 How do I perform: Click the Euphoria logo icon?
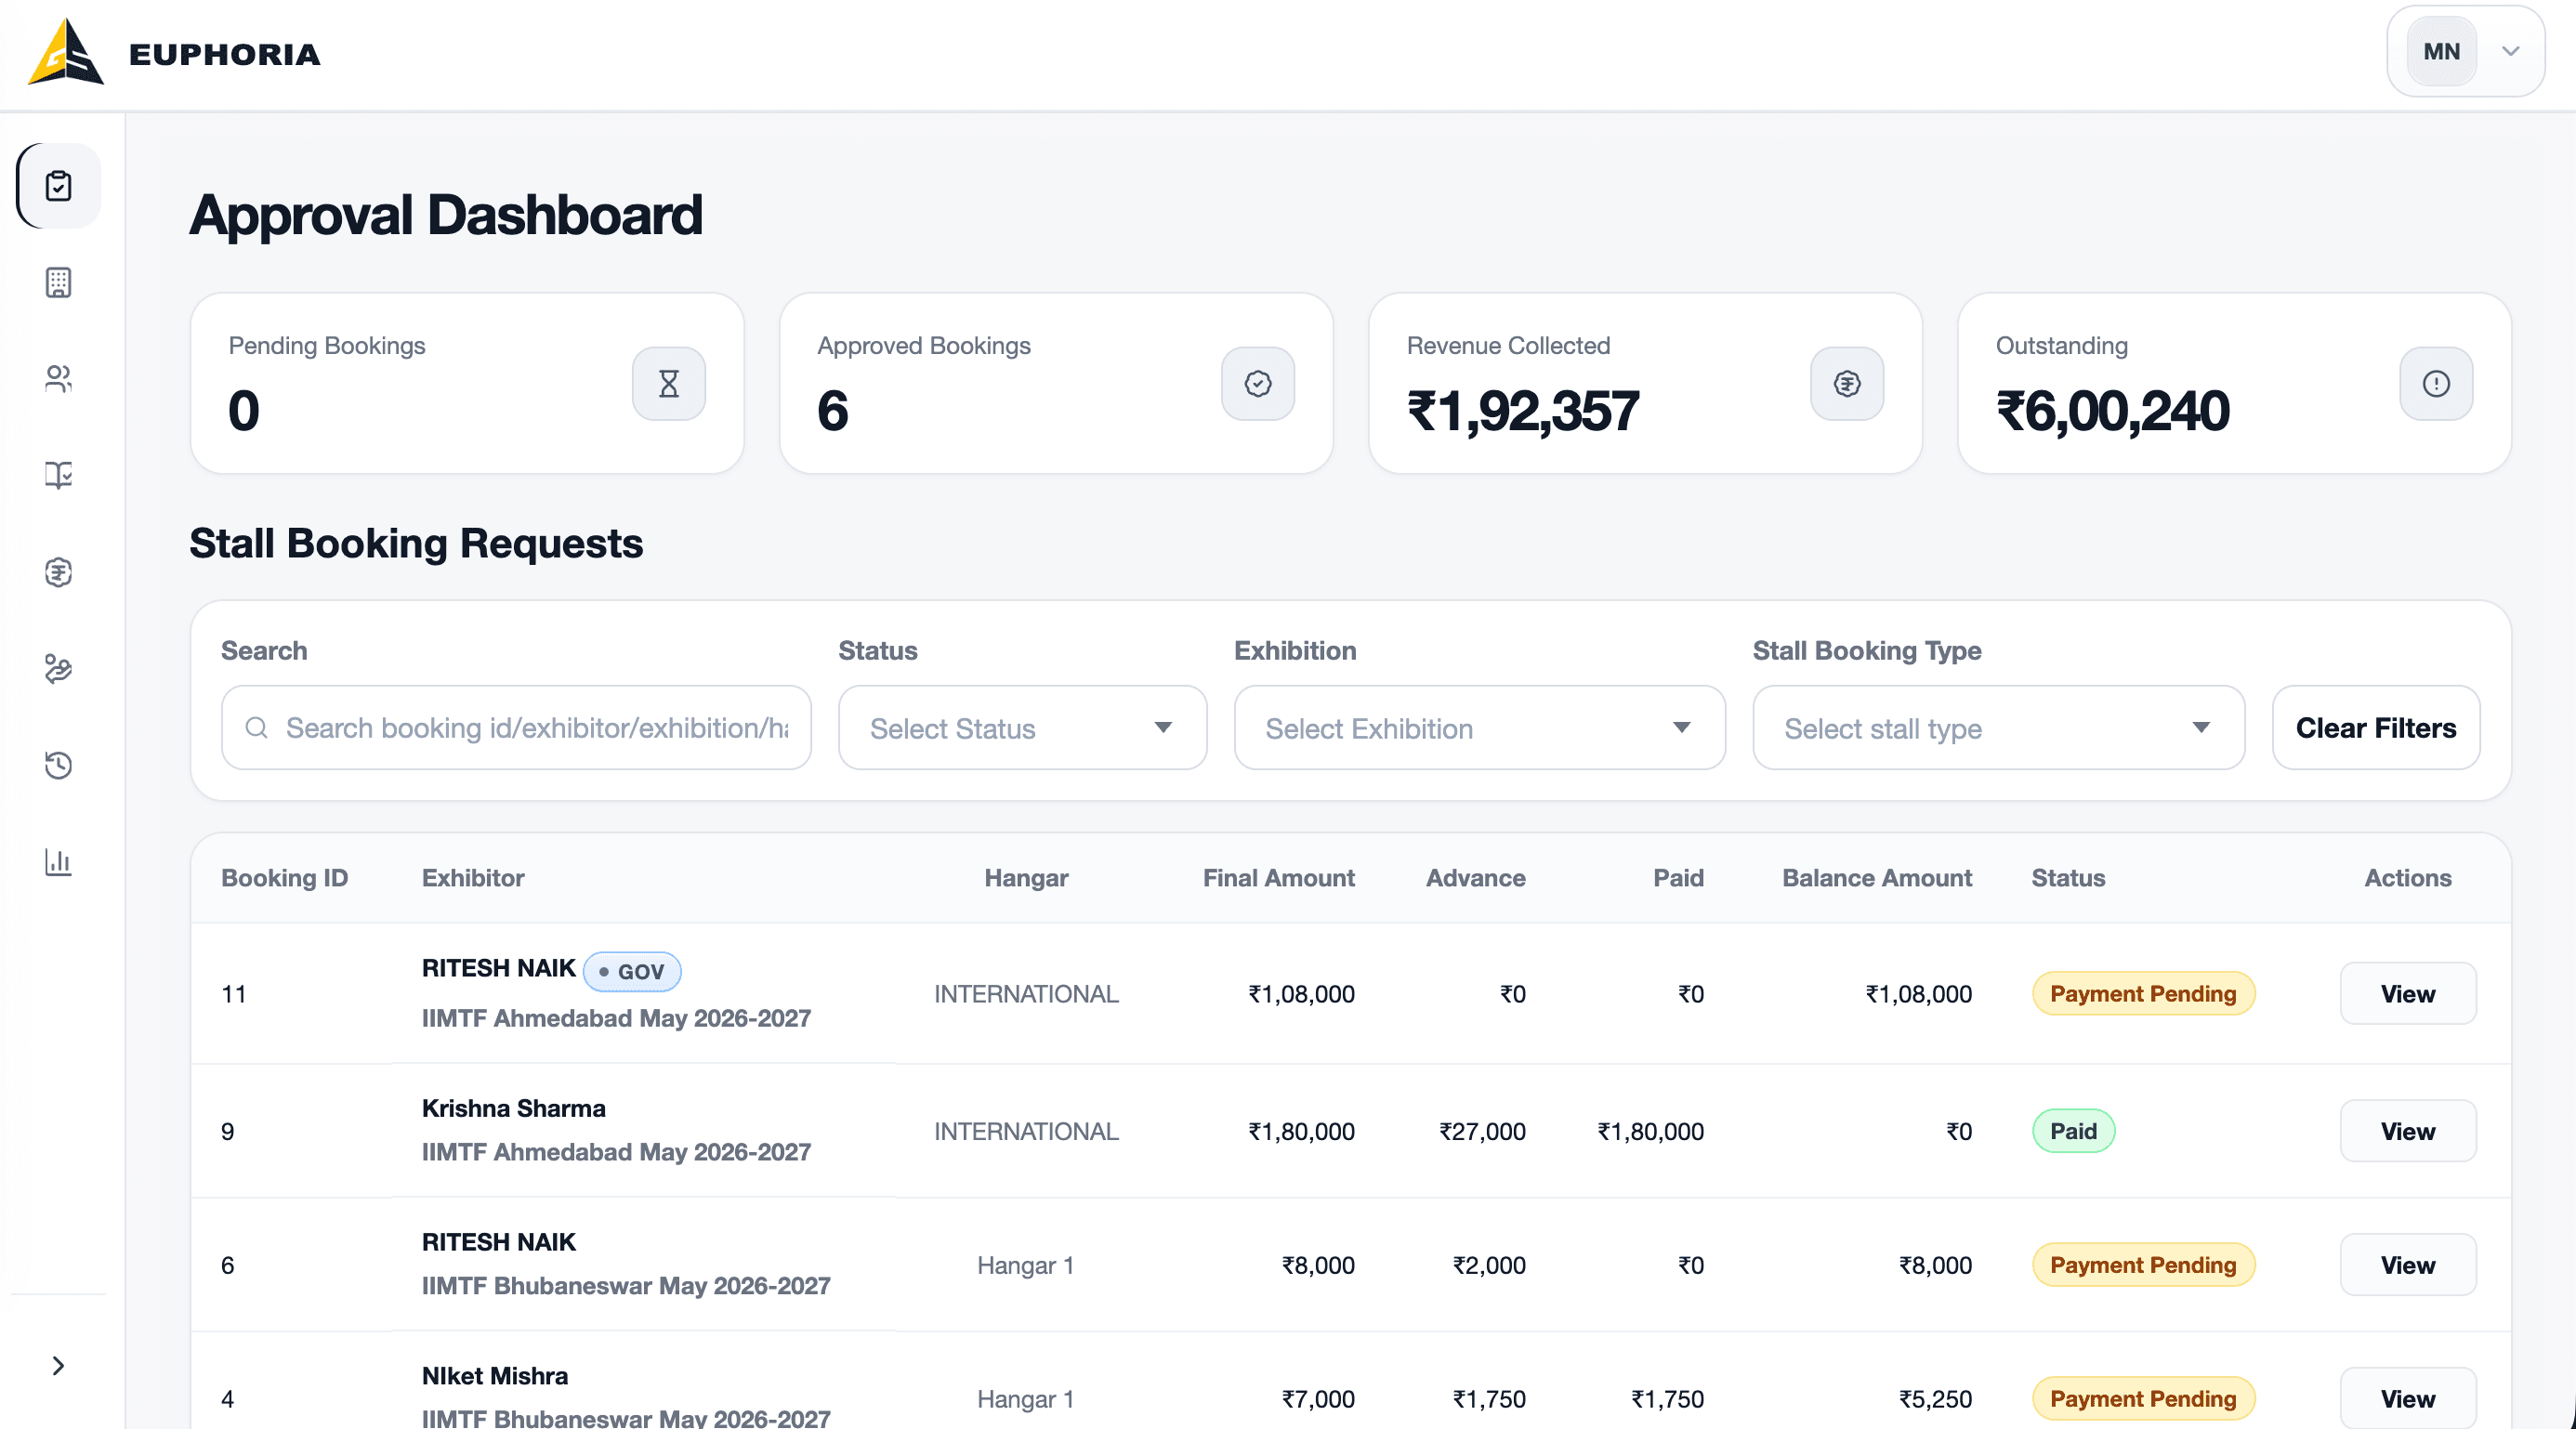(66, 52)
